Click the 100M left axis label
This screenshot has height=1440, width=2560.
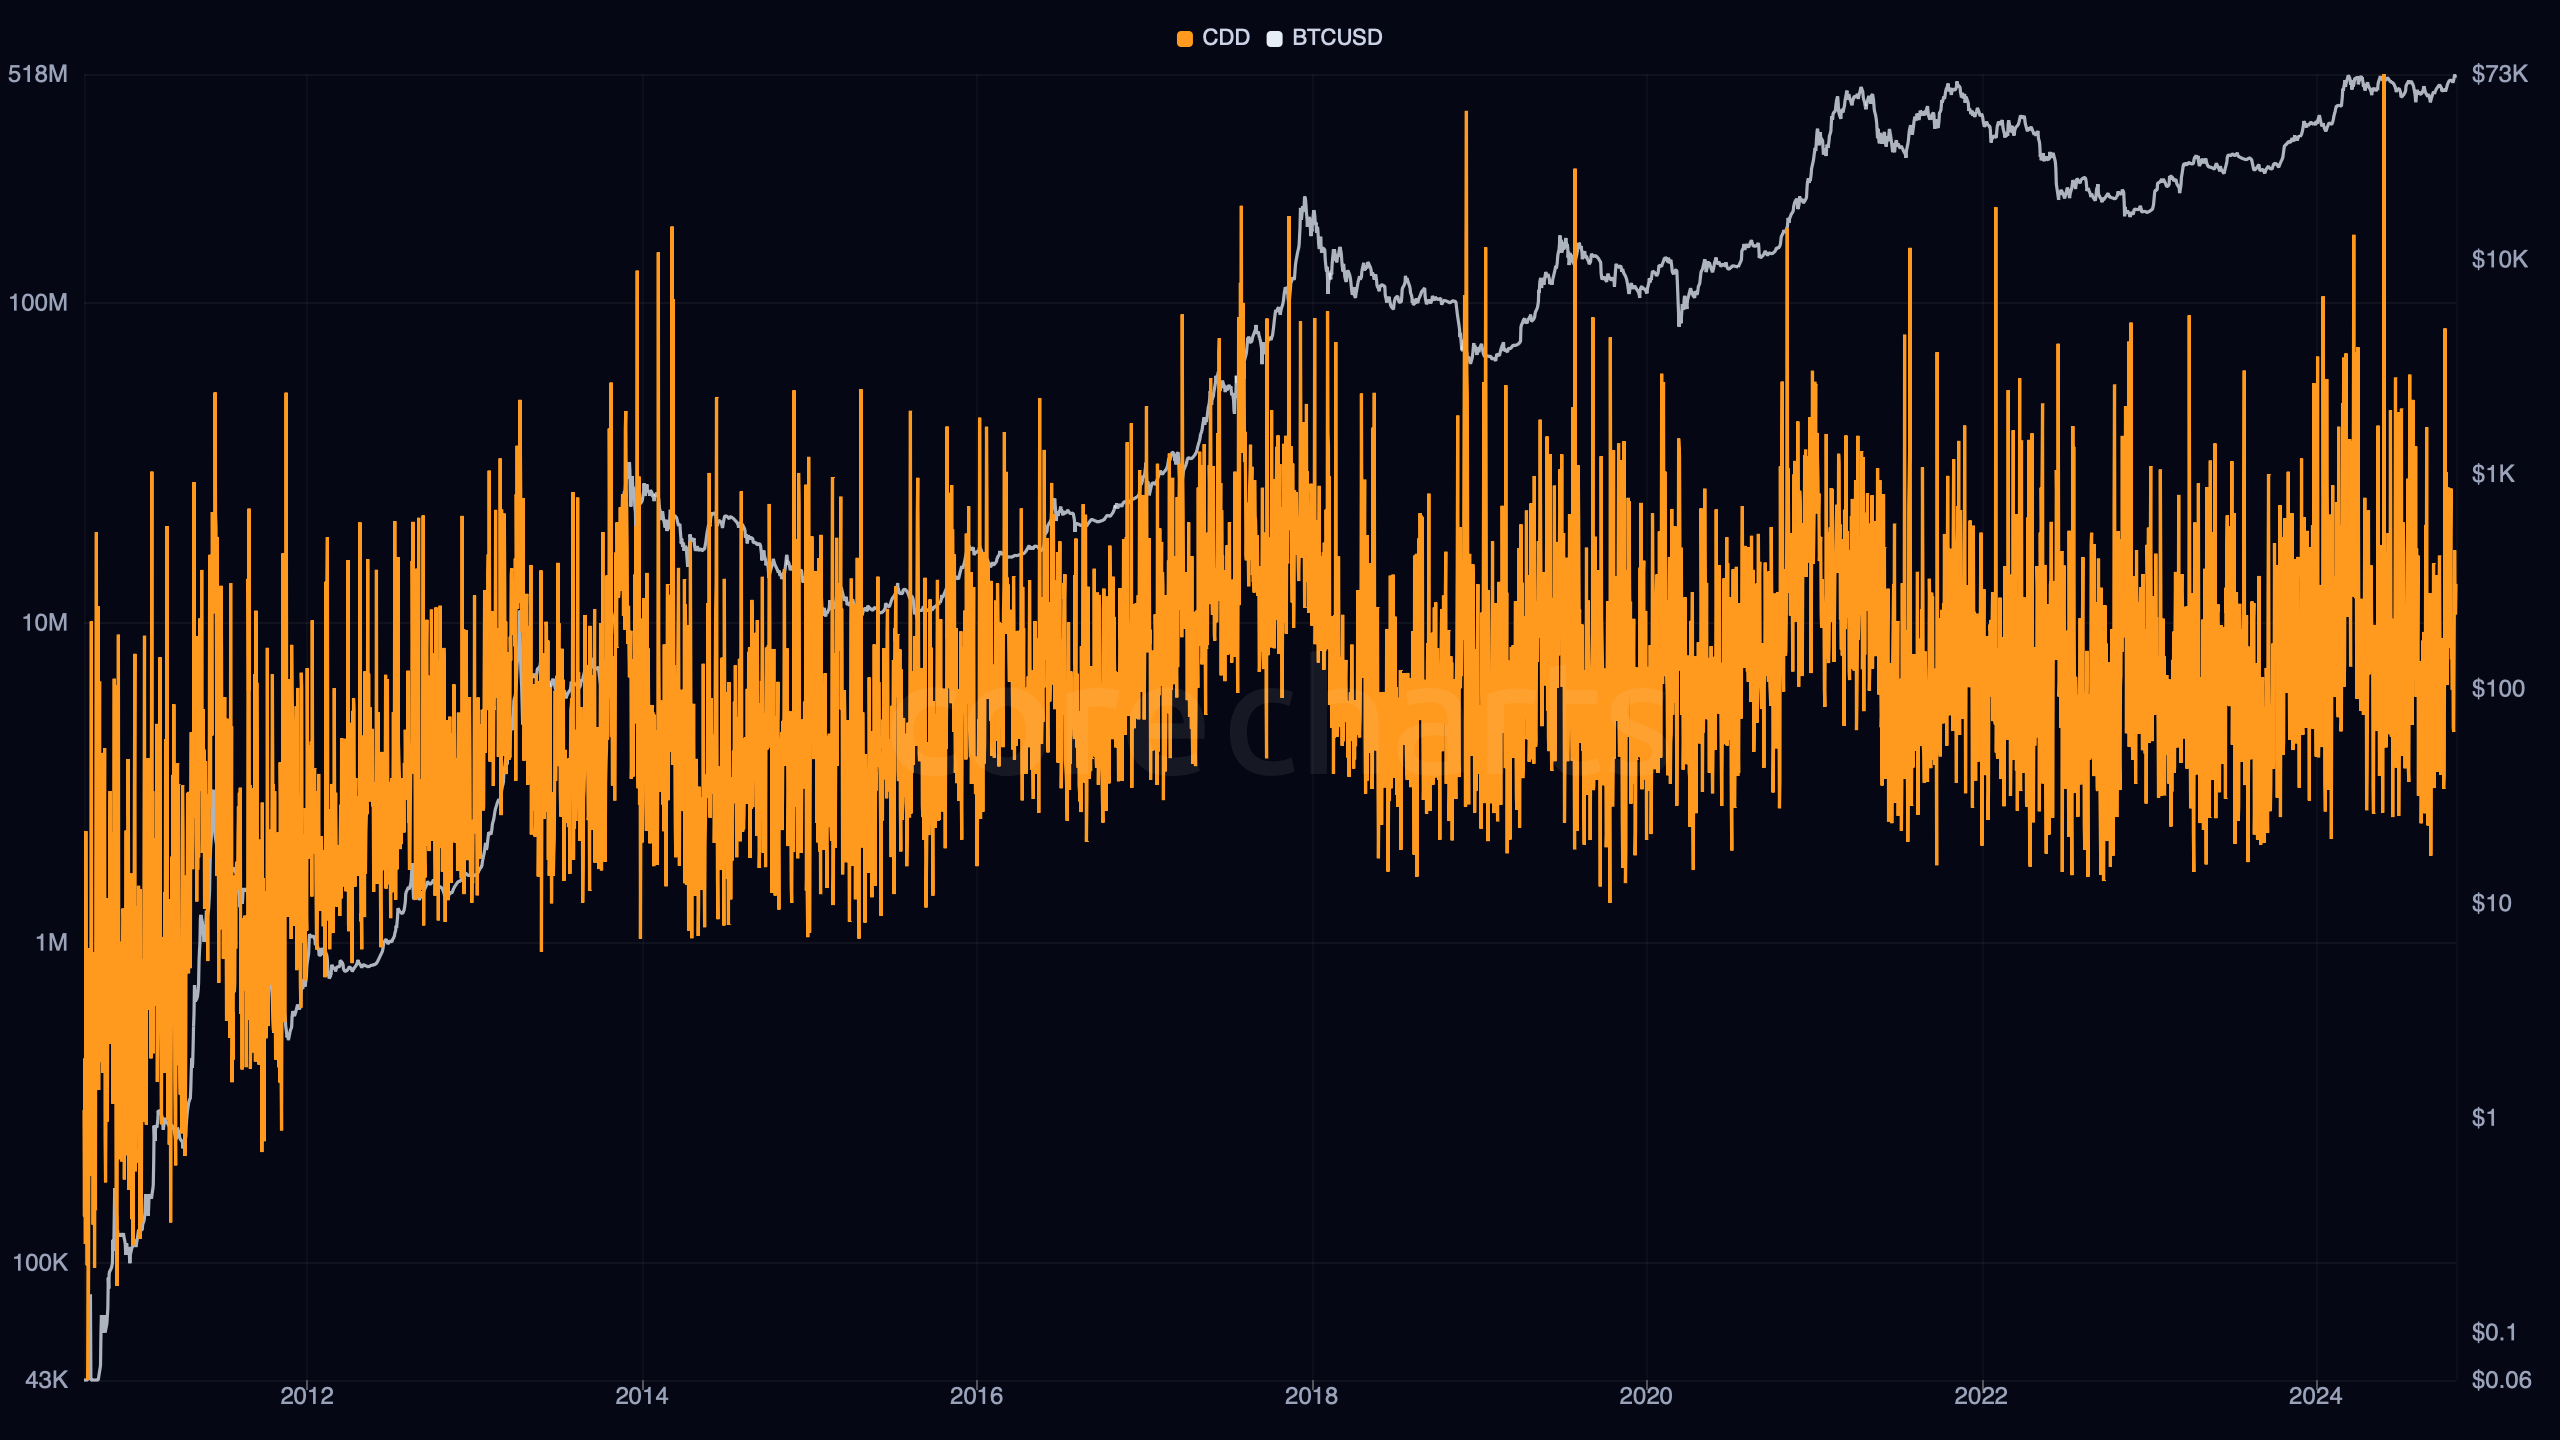(x=38, y=303)
